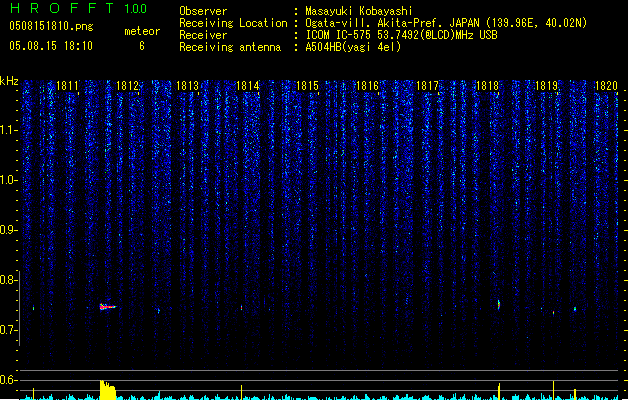
Task: Select the version number 1.00
Action: pyautogui.click(x=136, y=9)
